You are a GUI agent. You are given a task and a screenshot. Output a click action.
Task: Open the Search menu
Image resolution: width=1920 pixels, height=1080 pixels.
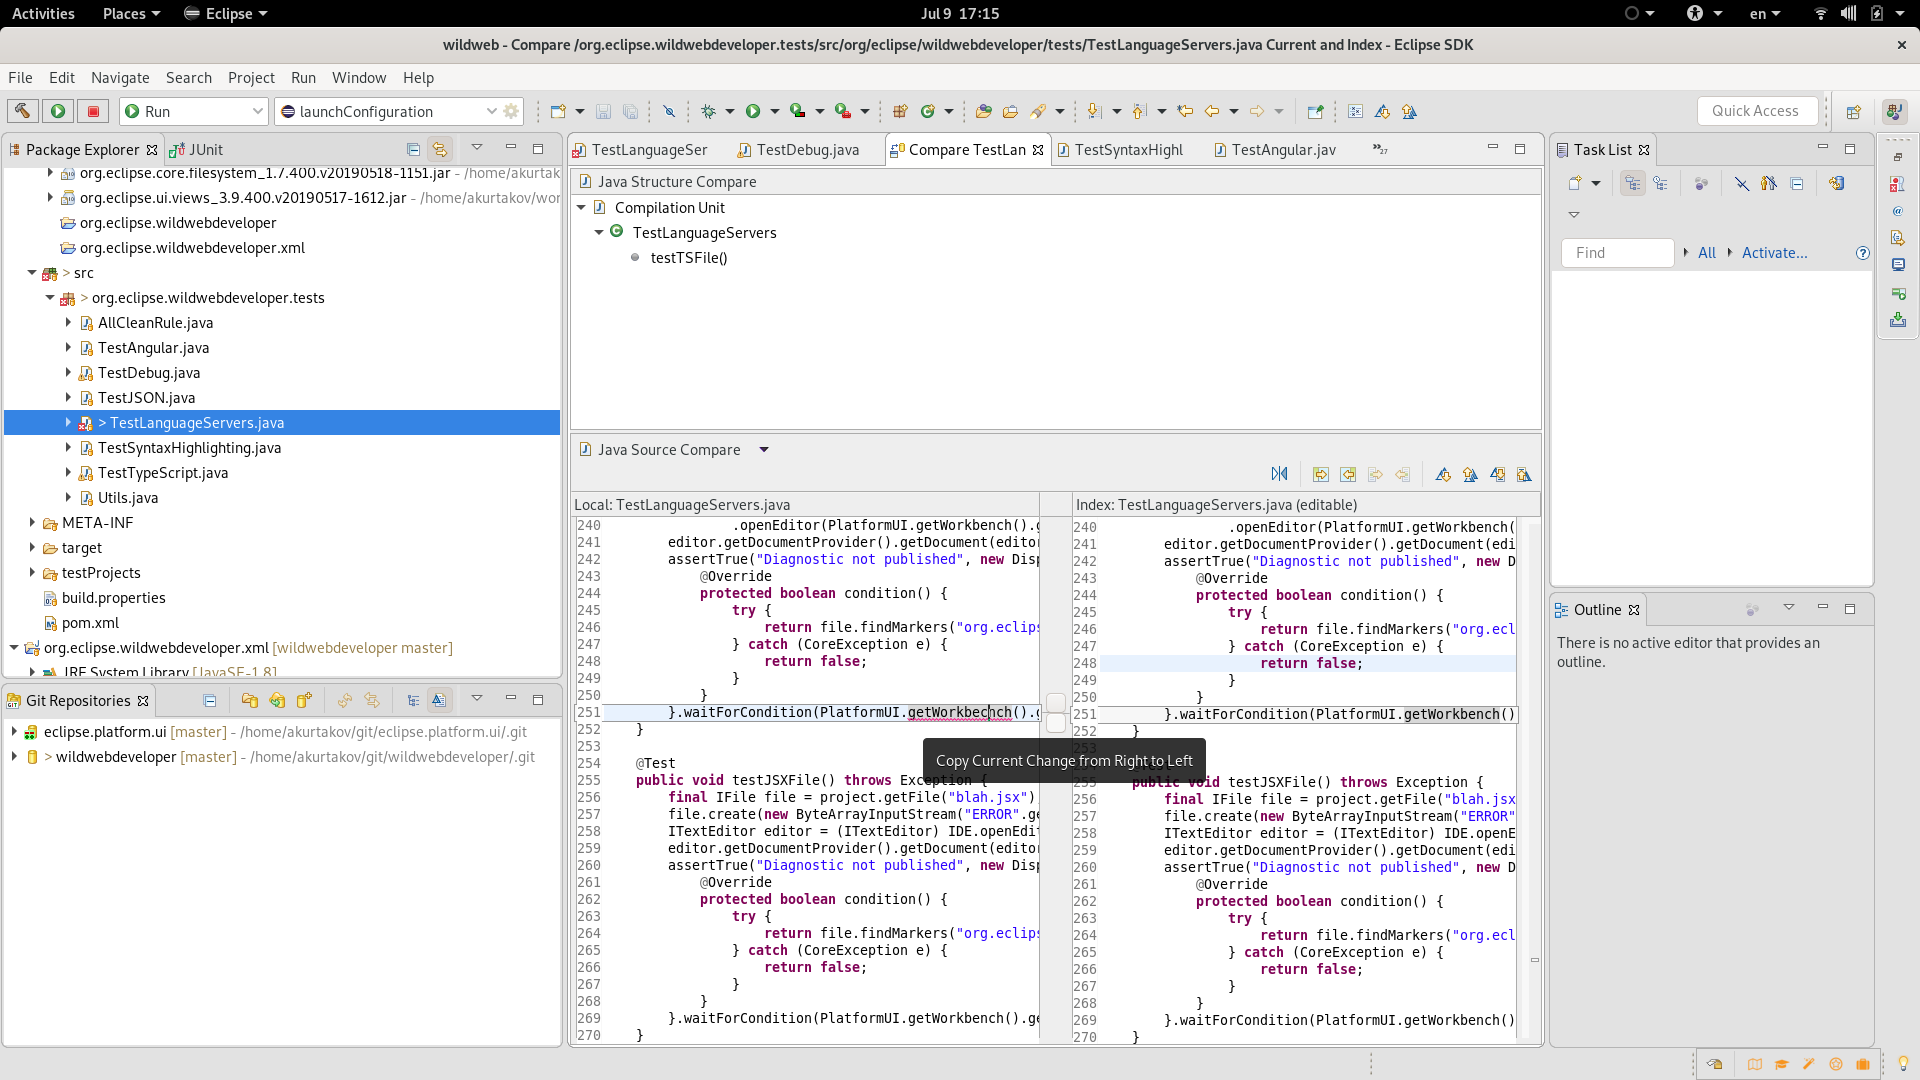pos(189,77)
